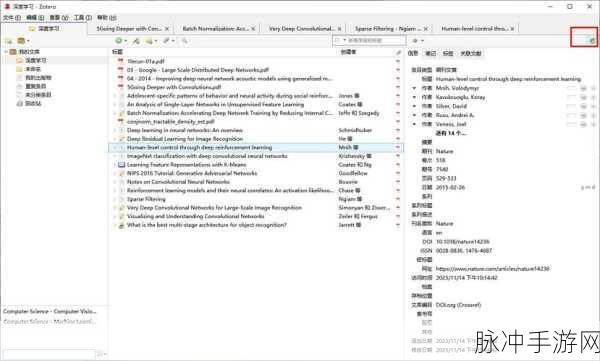The image size is (600, 361).
Task: Open the 帮助 menu
Action: click(106, 18)
